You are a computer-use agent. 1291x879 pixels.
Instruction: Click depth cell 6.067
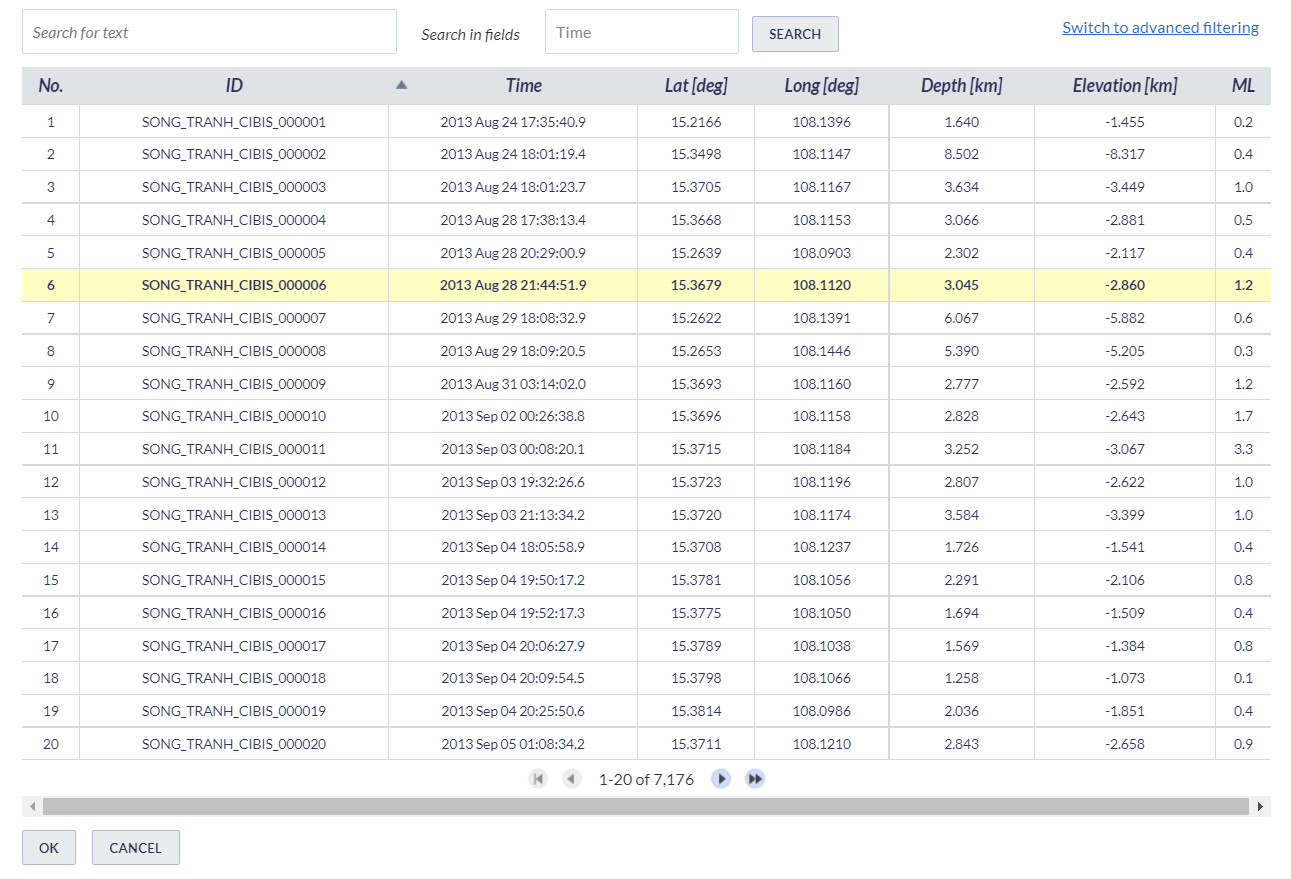click(x=962, y=318)
